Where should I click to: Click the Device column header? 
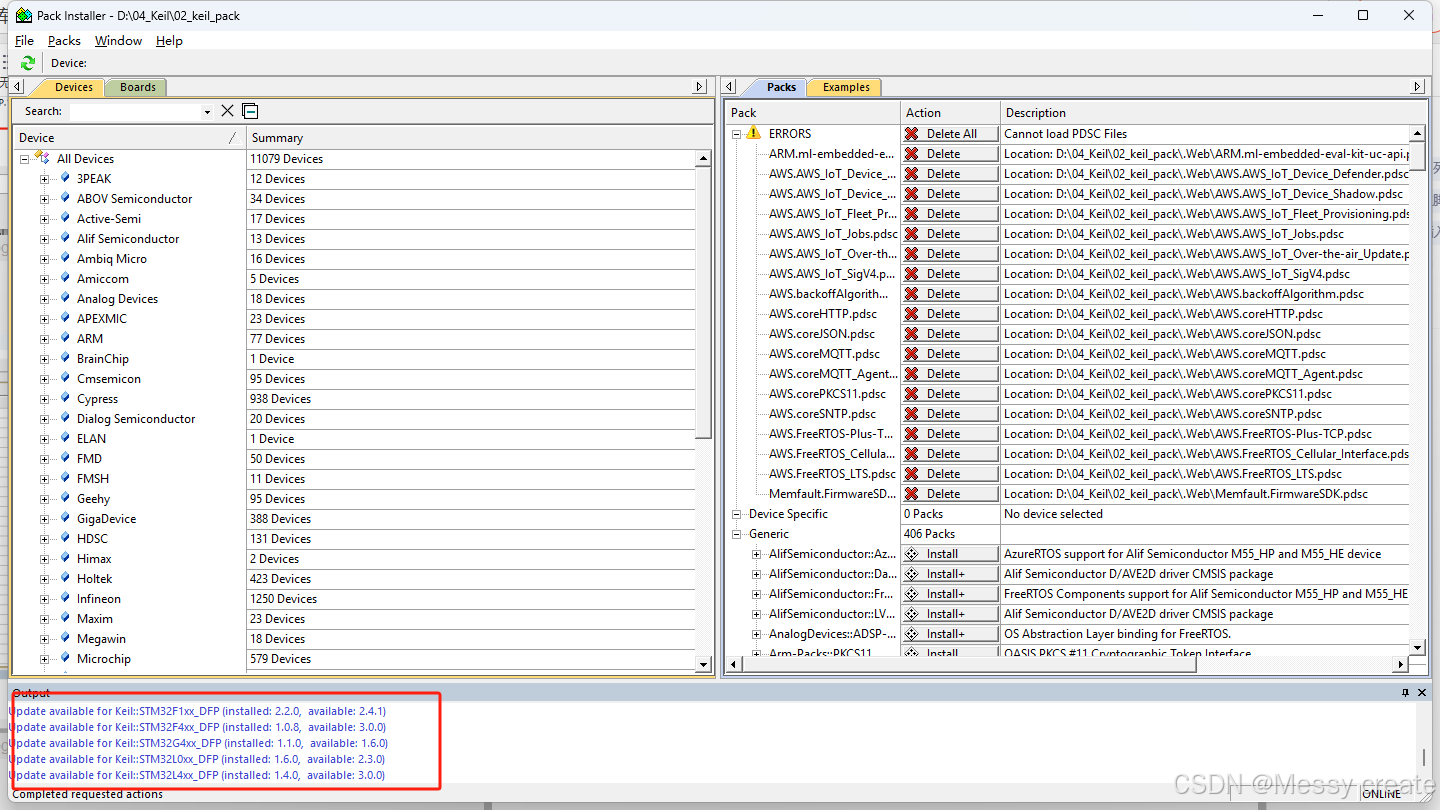pos(128,137)
